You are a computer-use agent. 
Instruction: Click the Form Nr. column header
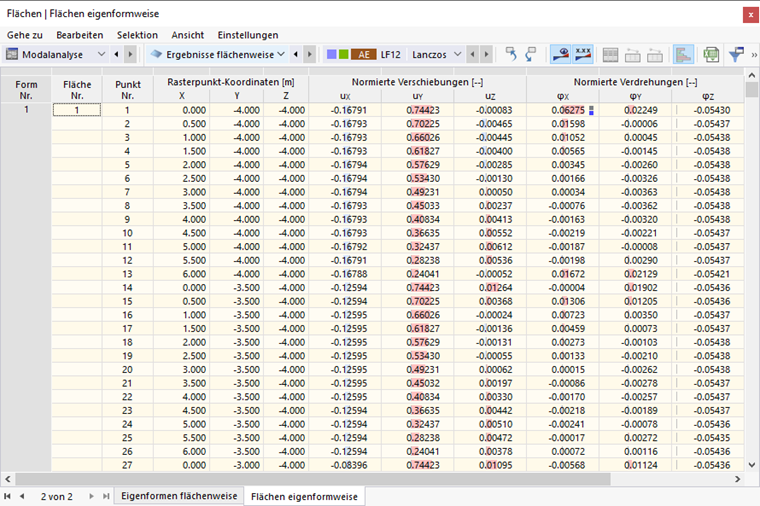pos(26,90)
